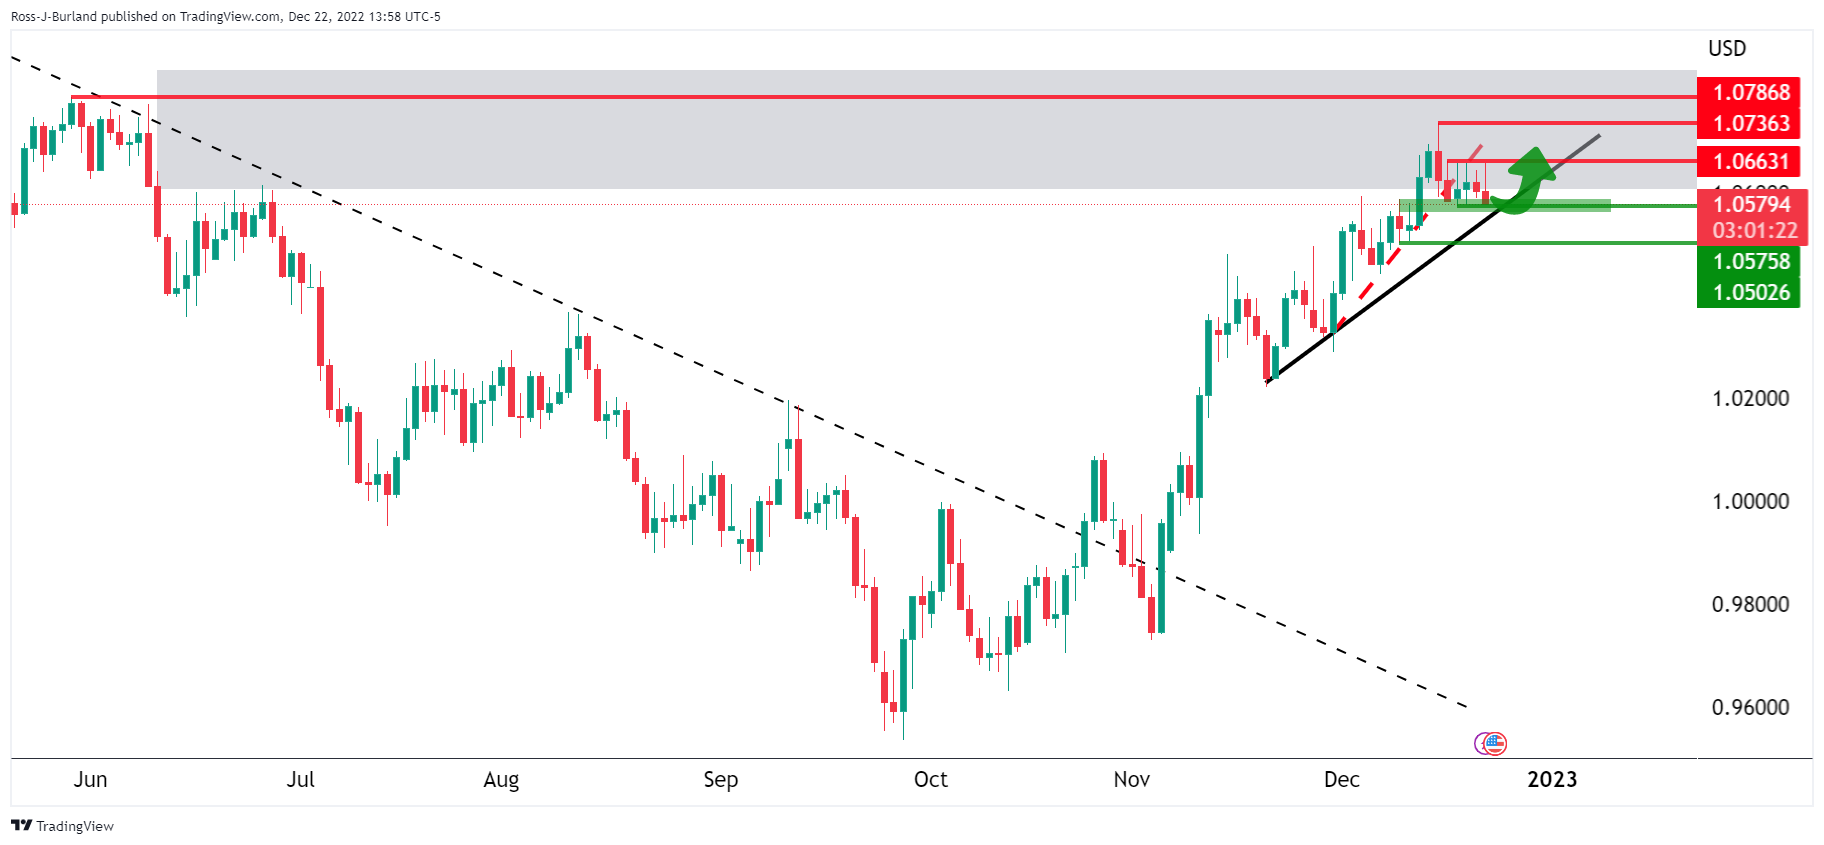
Task: Click the 1.05758 green price label
Action: (x=1750, y=261)
